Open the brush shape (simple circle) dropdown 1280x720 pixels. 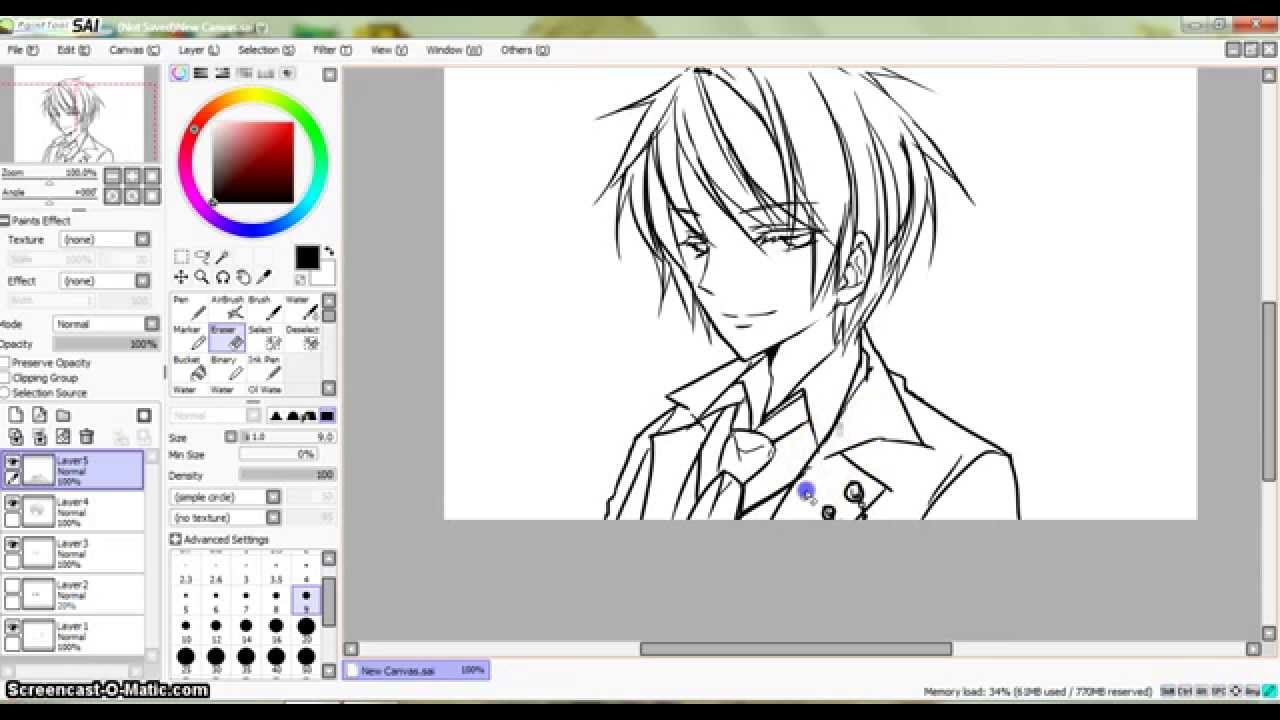(x=273, y=497)
